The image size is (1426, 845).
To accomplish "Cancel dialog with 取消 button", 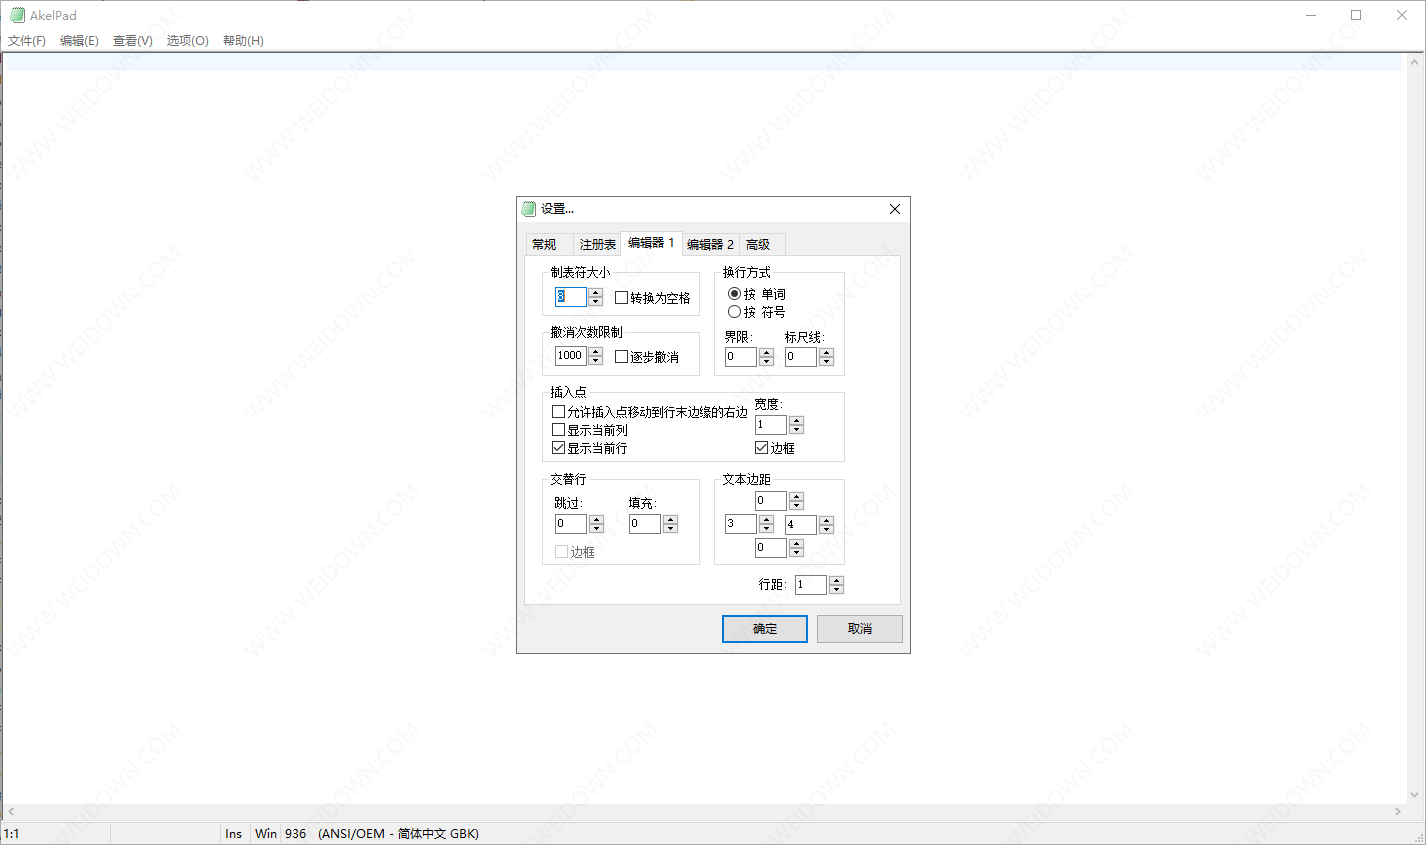I will point(860,629).
